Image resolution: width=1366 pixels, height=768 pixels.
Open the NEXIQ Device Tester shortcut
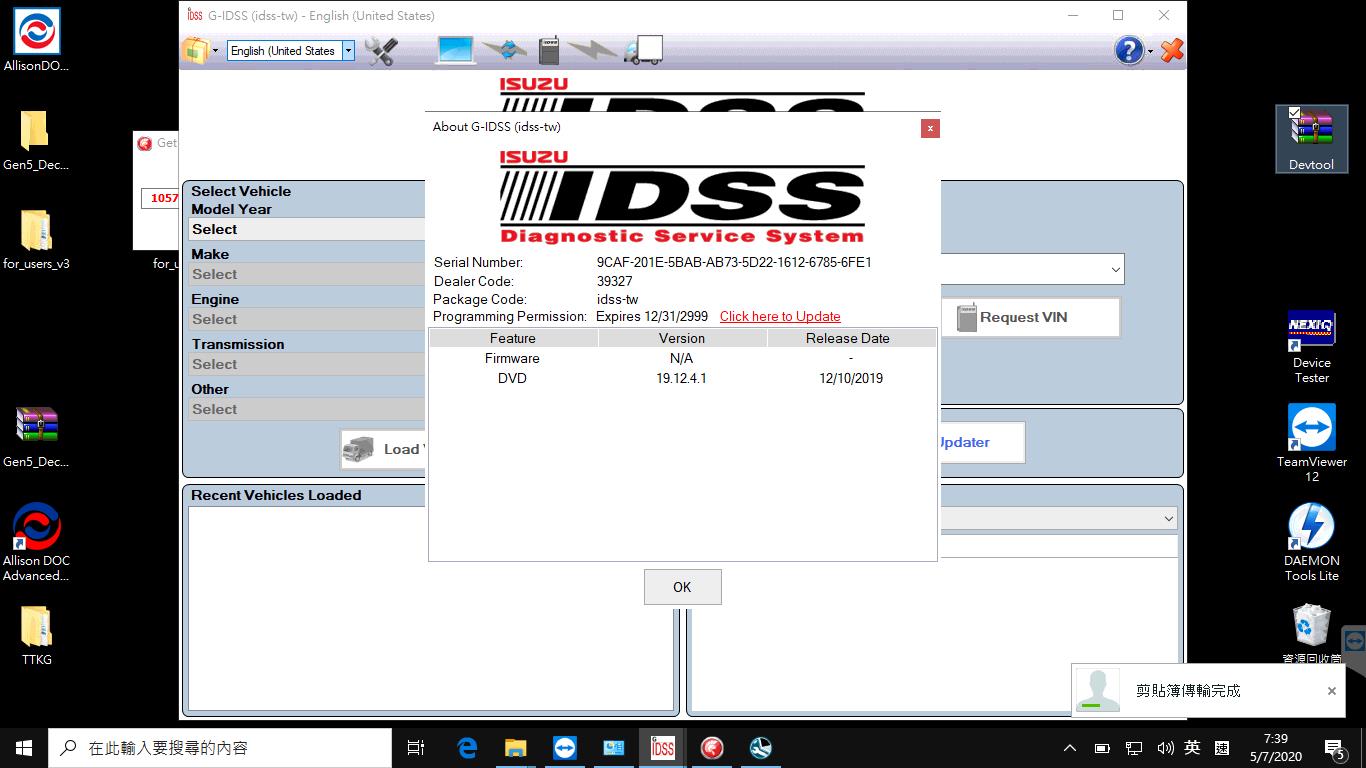pos(1311,347)
